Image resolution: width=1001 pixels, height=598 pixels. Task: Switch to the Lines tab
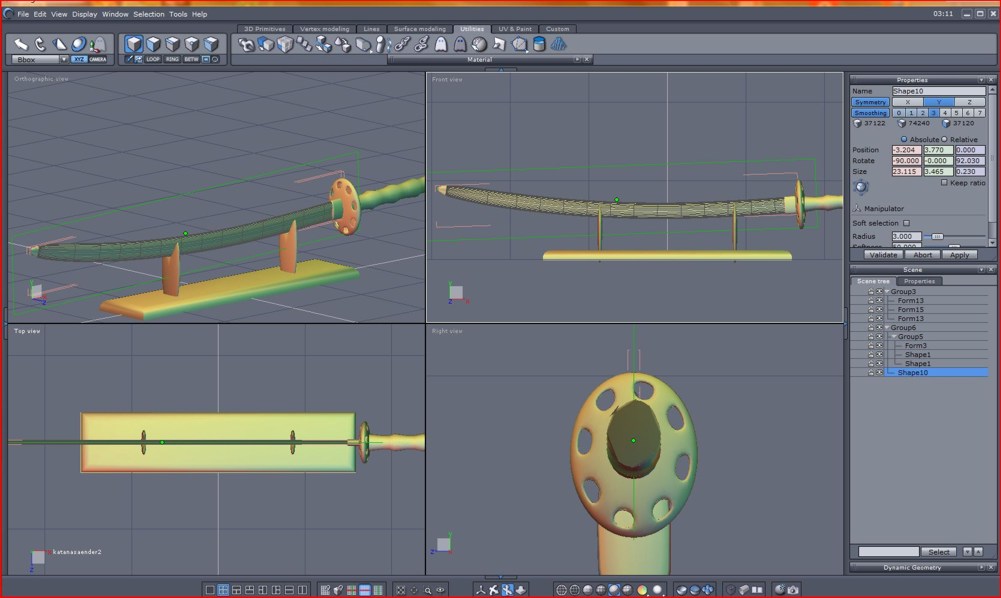coord(371,29)
